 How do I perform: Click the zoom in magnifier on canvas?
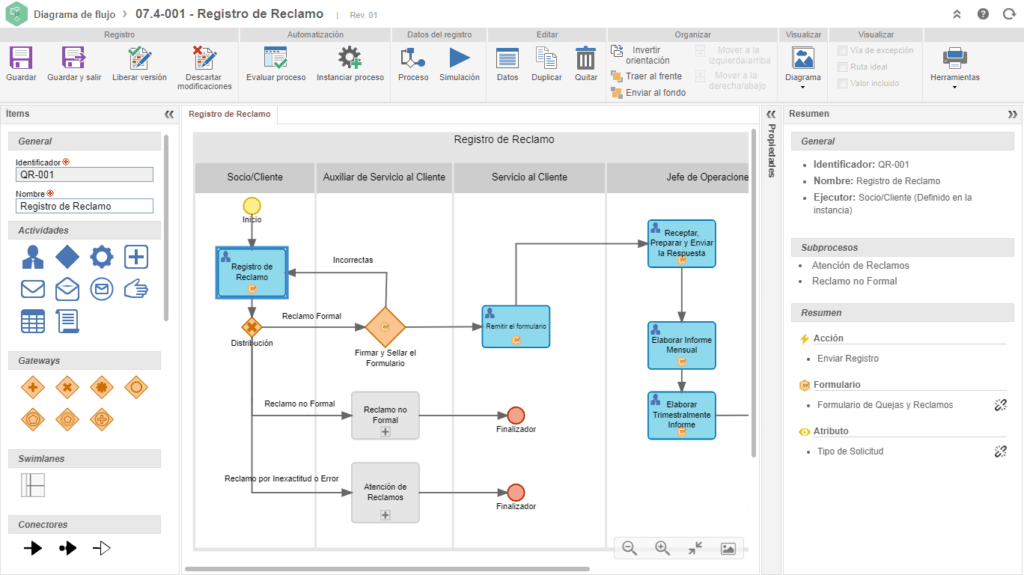(x=662, y=548)
